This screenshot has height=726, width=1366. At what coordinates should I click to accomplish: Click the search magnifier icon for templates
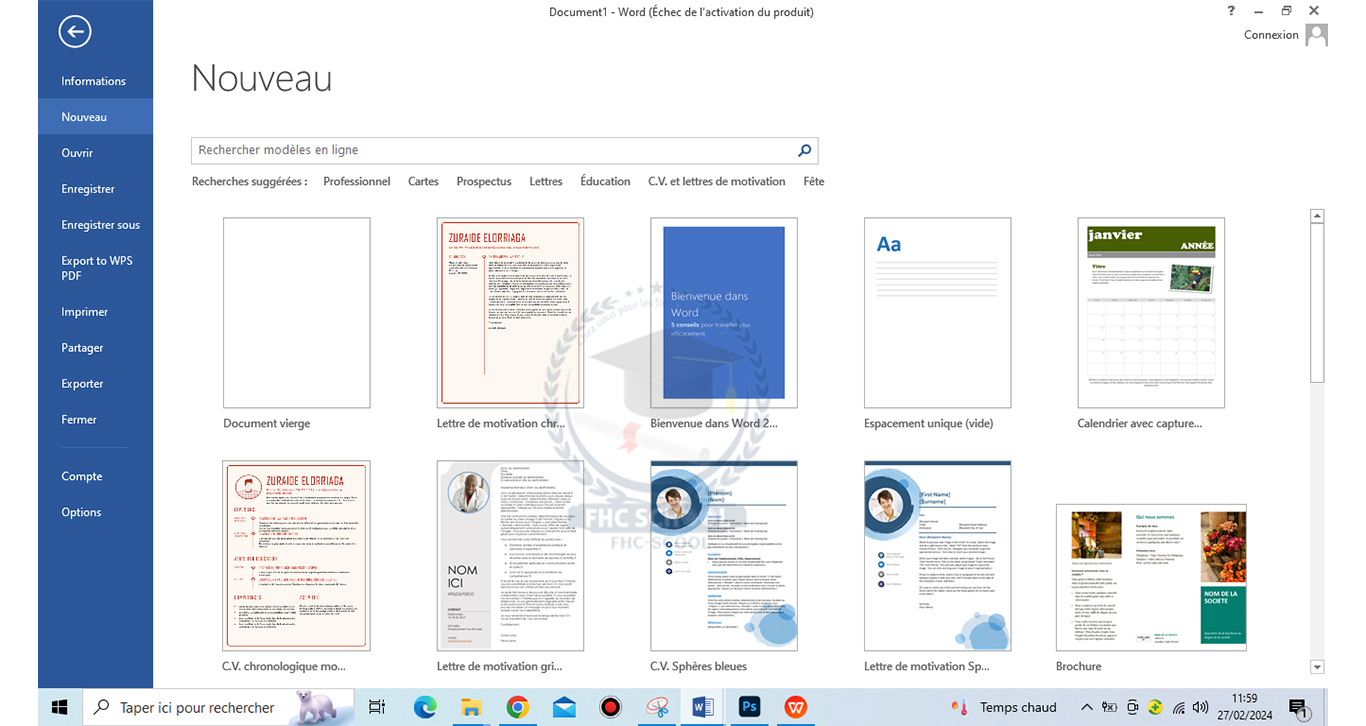click(x=804, y=151)
